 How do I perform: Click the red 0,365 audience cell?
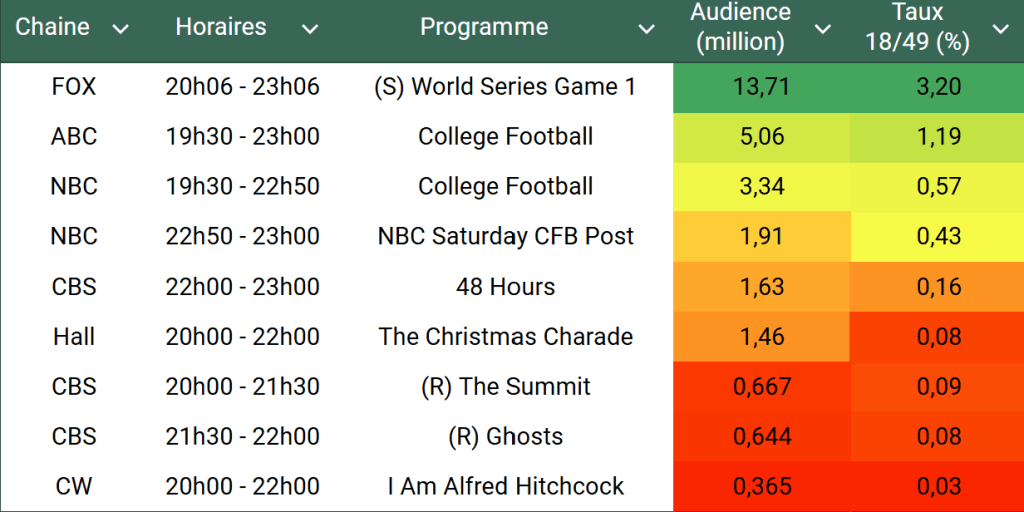pos(761,487)
